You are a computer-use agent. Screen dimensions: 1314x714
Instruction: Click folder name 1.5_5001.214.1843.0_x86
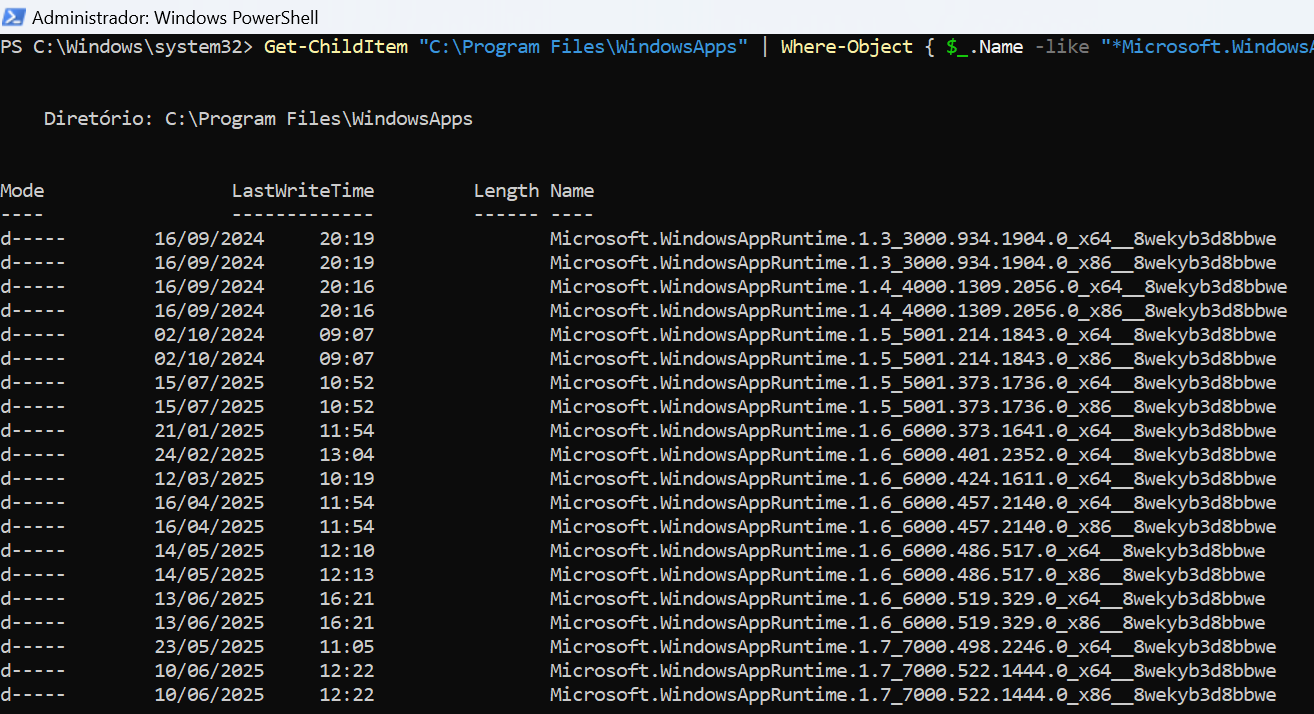tap(913, 359)
